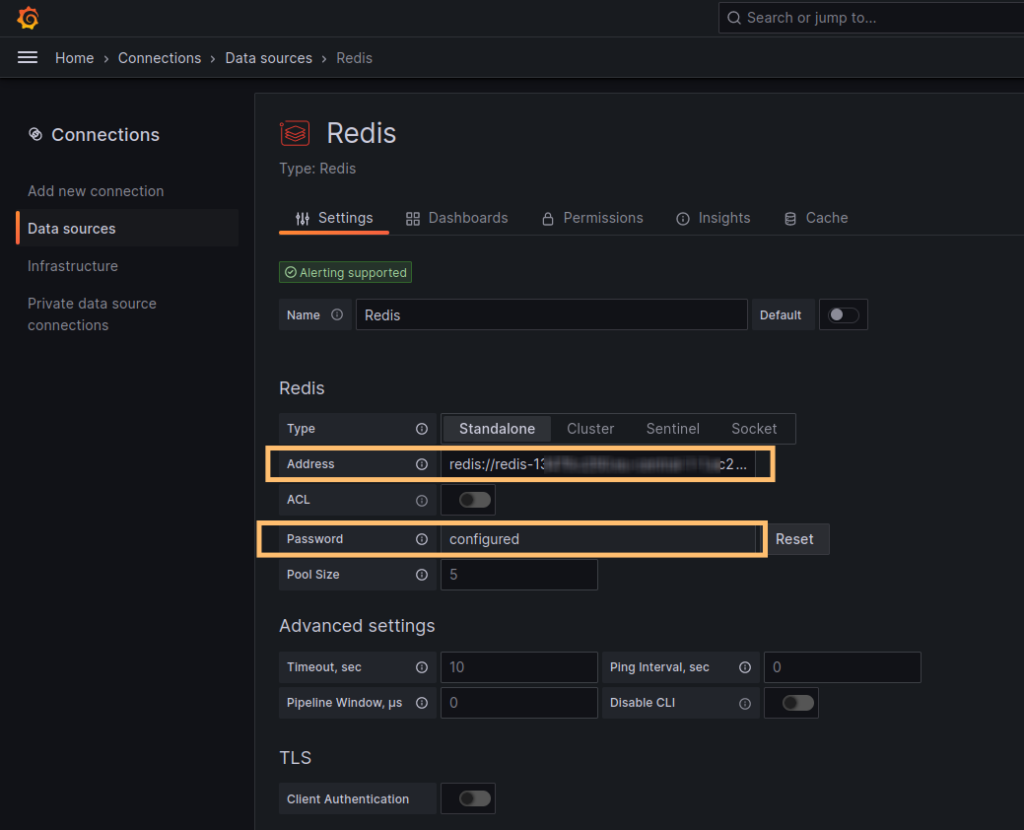Click the Name input field

[552, 315]
